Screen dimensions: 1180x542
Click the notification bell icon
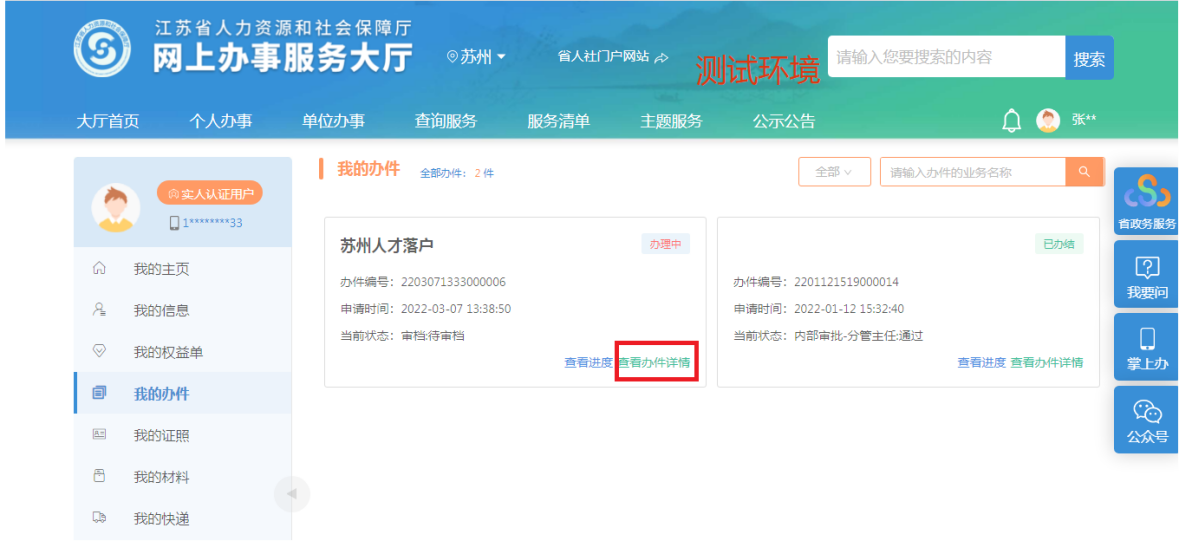pos(1011,121)
